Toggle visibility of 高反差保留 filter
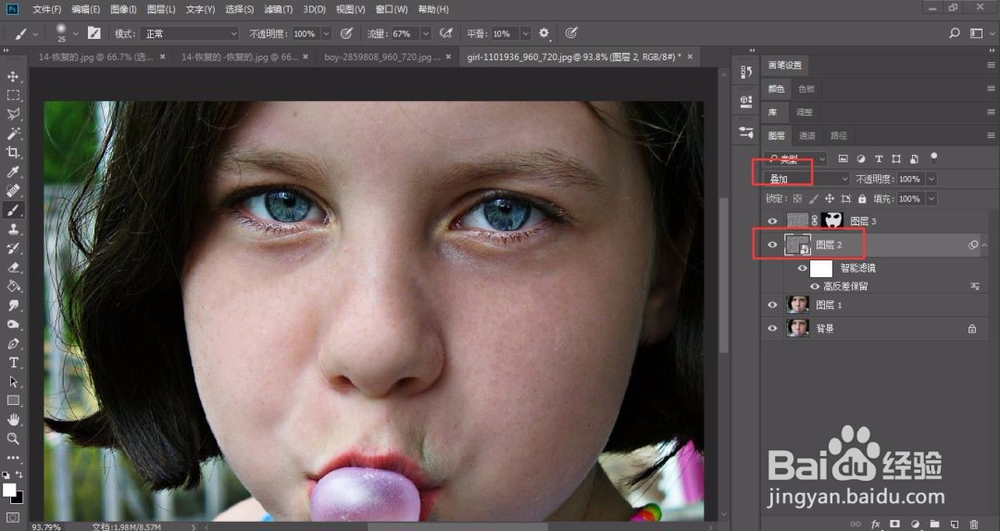This screenshot has width=1000, height=531. click(814, 287)
